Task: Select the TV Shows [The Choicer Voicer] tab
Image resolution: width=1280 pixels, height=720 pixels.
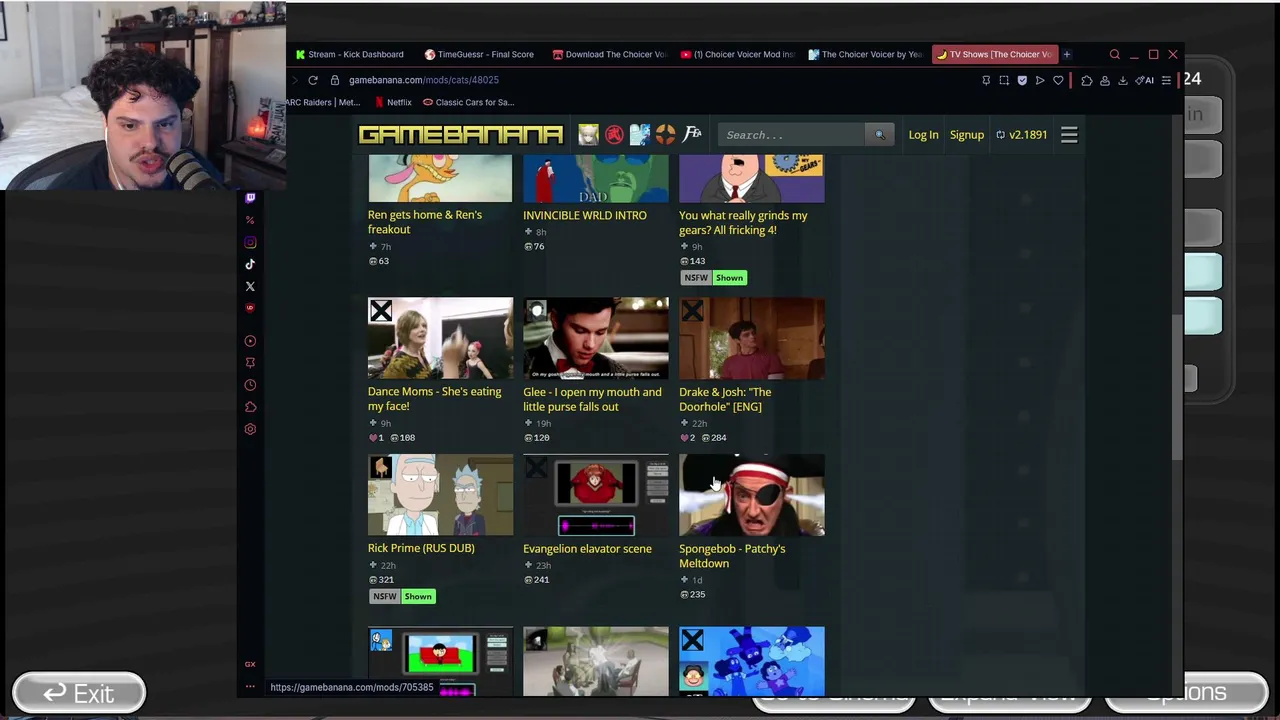Action: click(994, 54)
